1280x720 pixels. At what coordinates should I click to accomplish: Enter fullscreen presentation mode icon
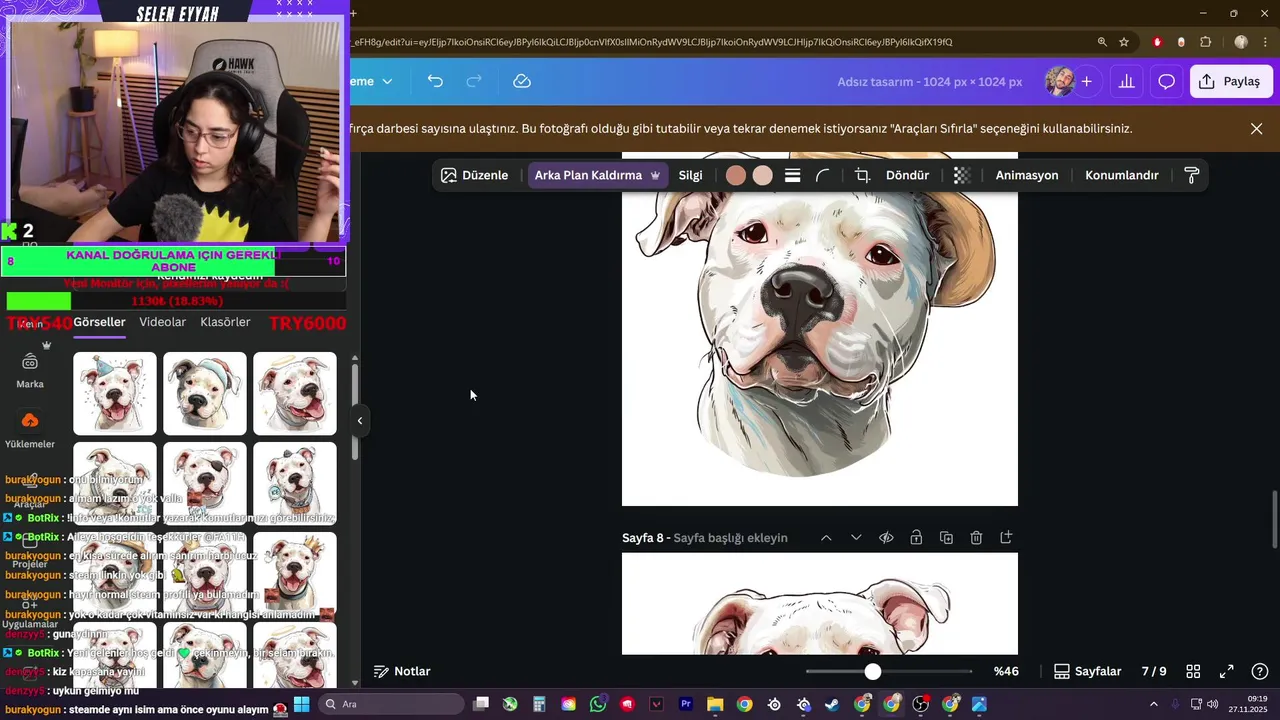[x=1226, y=671]
